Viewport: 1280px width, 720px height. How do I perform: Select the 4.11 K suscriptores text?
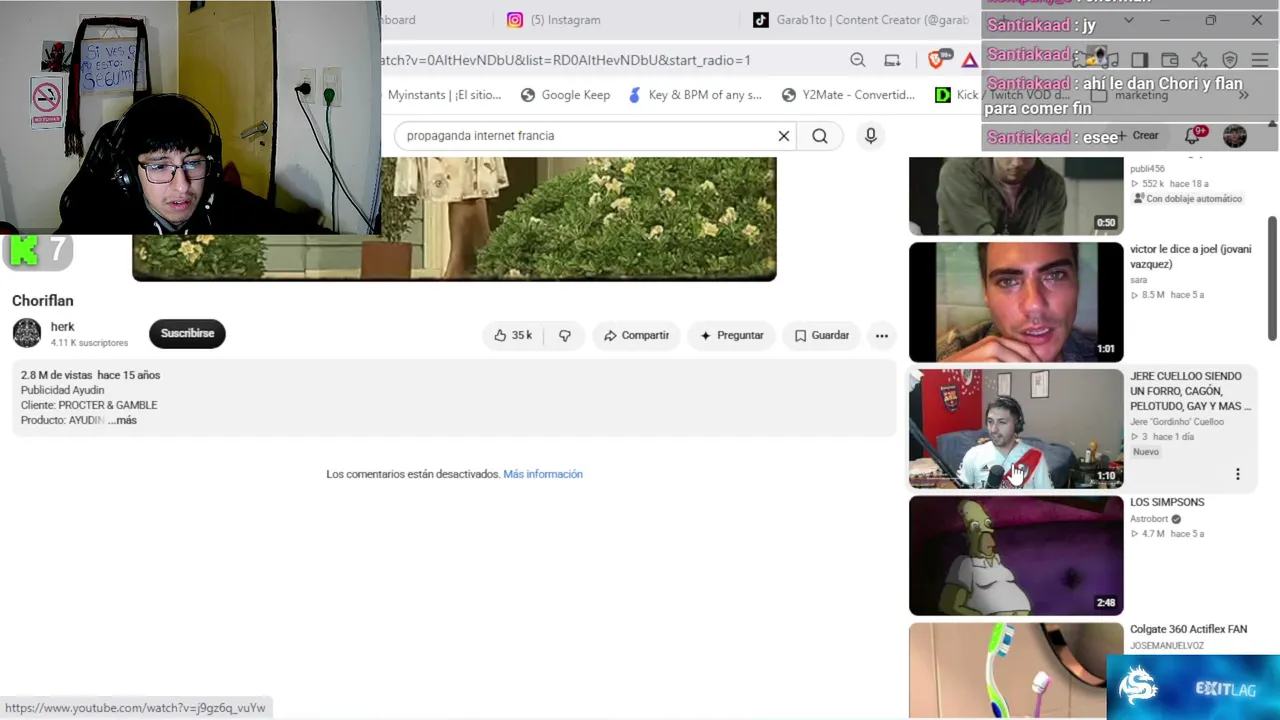[89, 343]
